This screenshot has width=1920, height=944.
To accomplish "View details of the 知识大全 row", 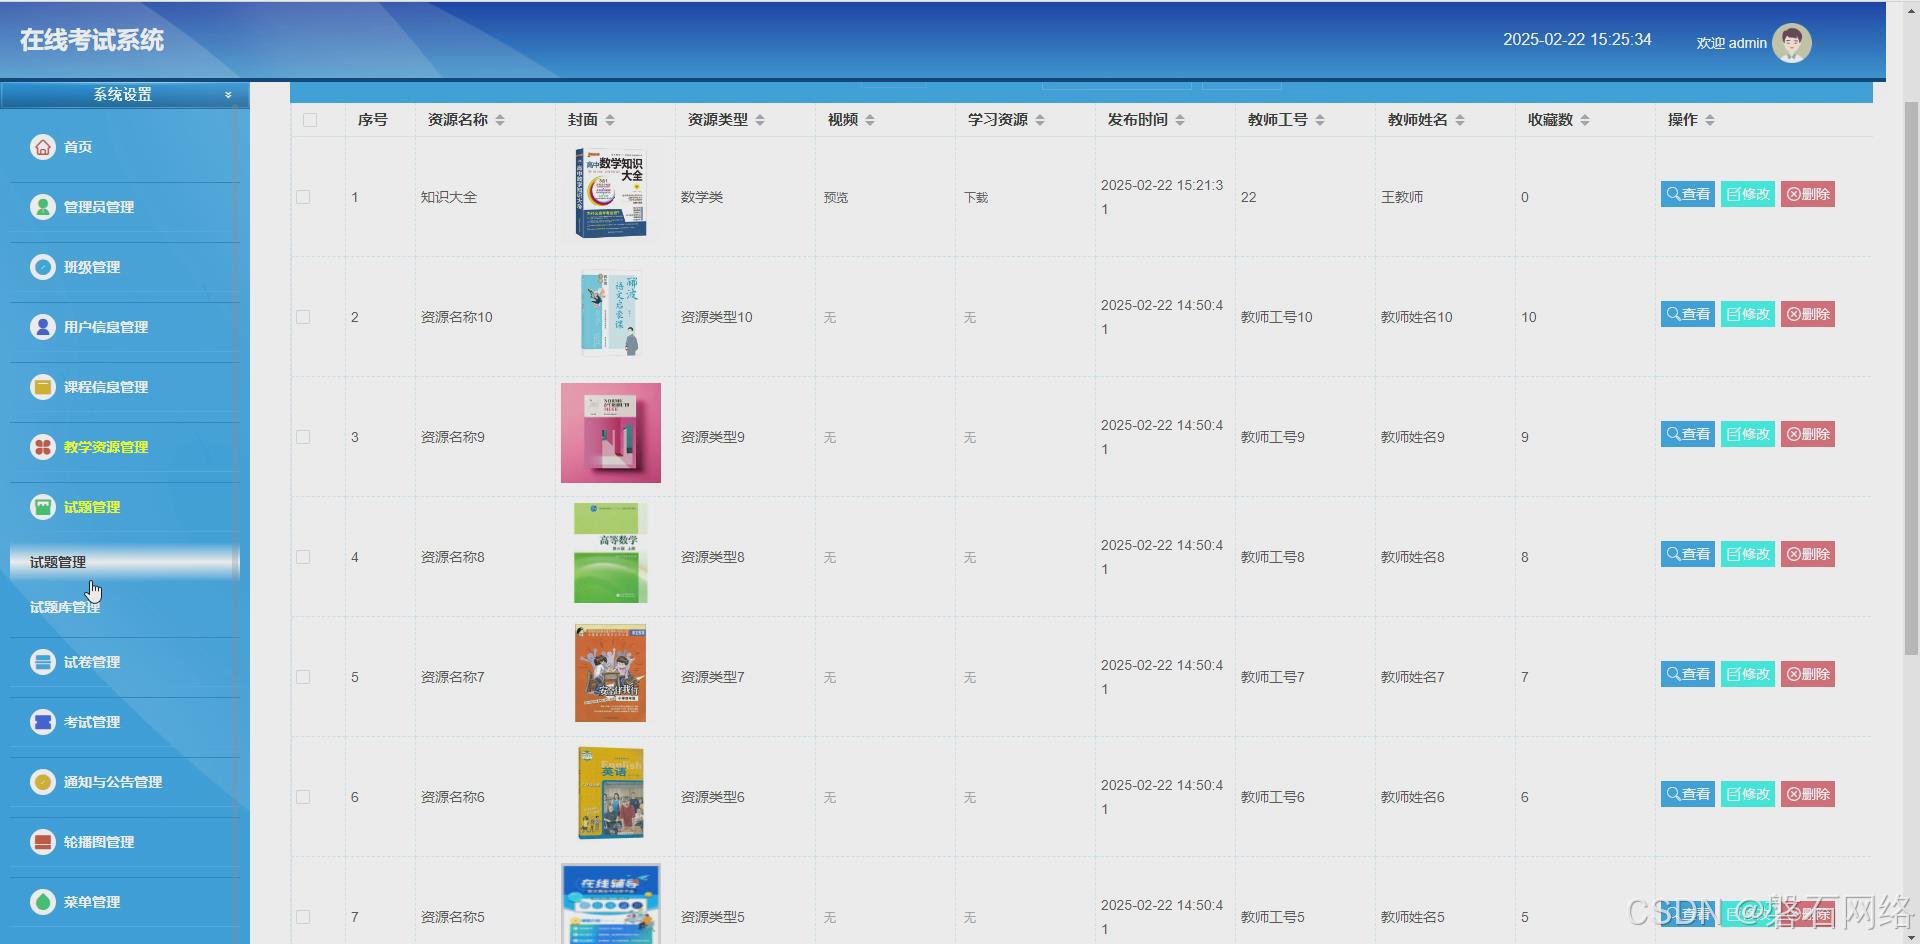I will pyautogui.click(x=1688, y=194).
